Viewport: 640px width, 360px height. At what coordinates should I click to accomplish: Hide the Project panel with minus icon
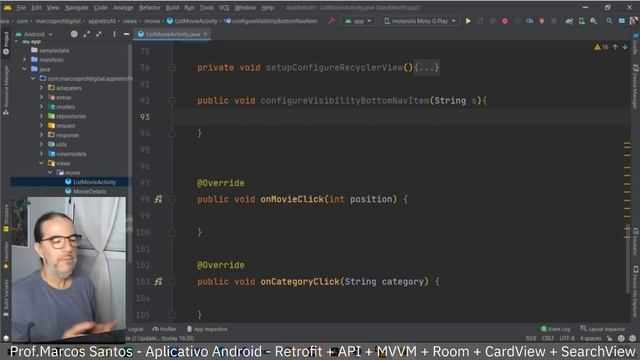point(127,34)
